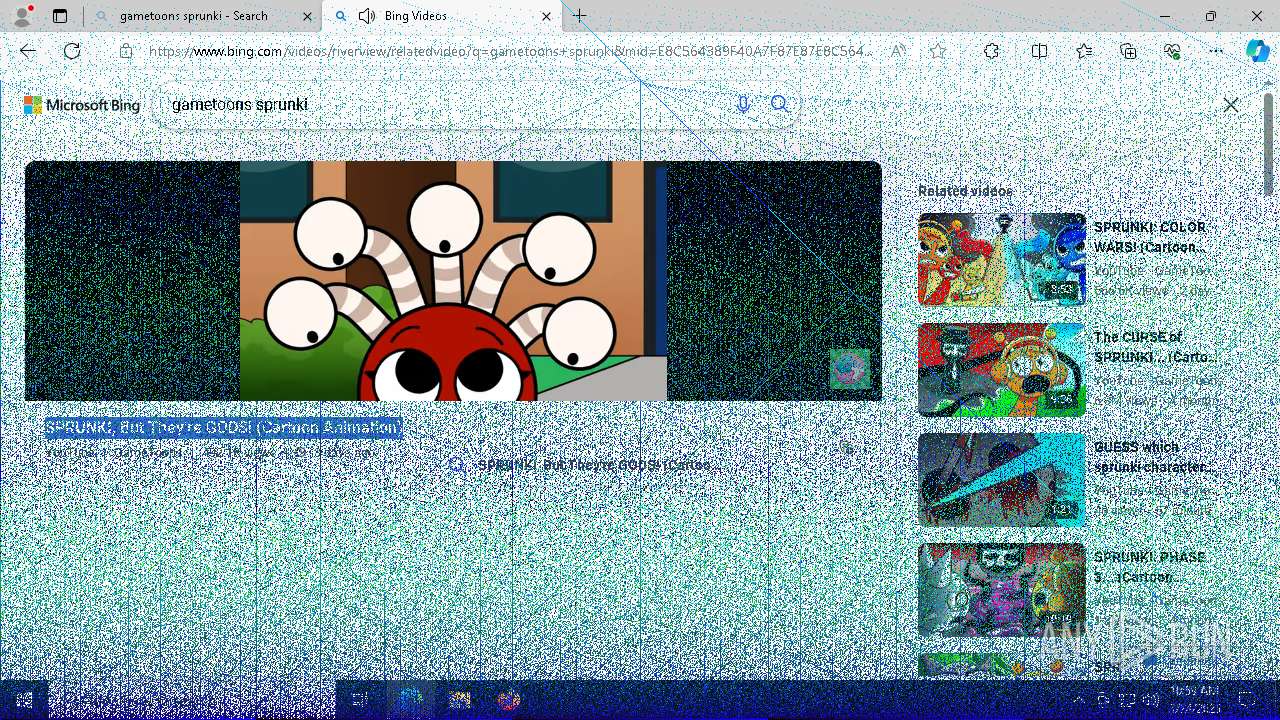Start Read aloud from address bar
The height and width of the screenshot is (720, 1280).
899,51
